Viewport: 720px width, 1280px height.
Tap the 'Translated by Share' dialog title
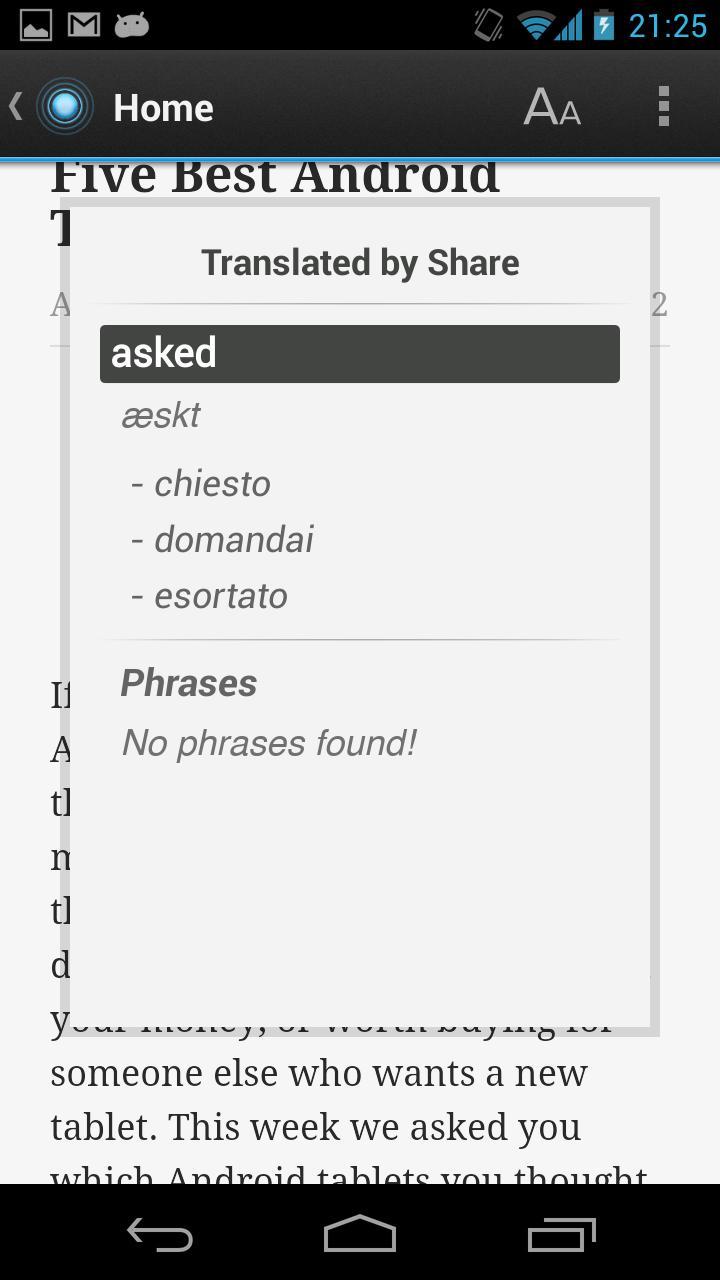click(360, 263)
